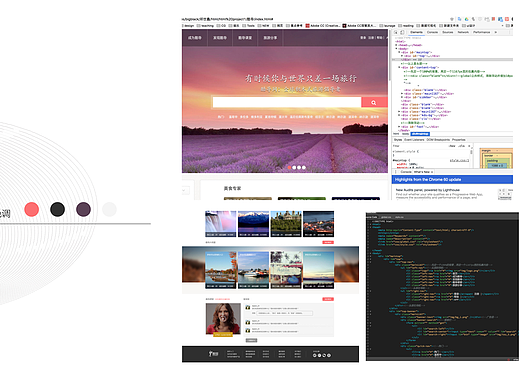The width and height of the screenshot is (520, 390).
Task: Select the second white carousel indicator dot
Action: [x=294, y=168]
